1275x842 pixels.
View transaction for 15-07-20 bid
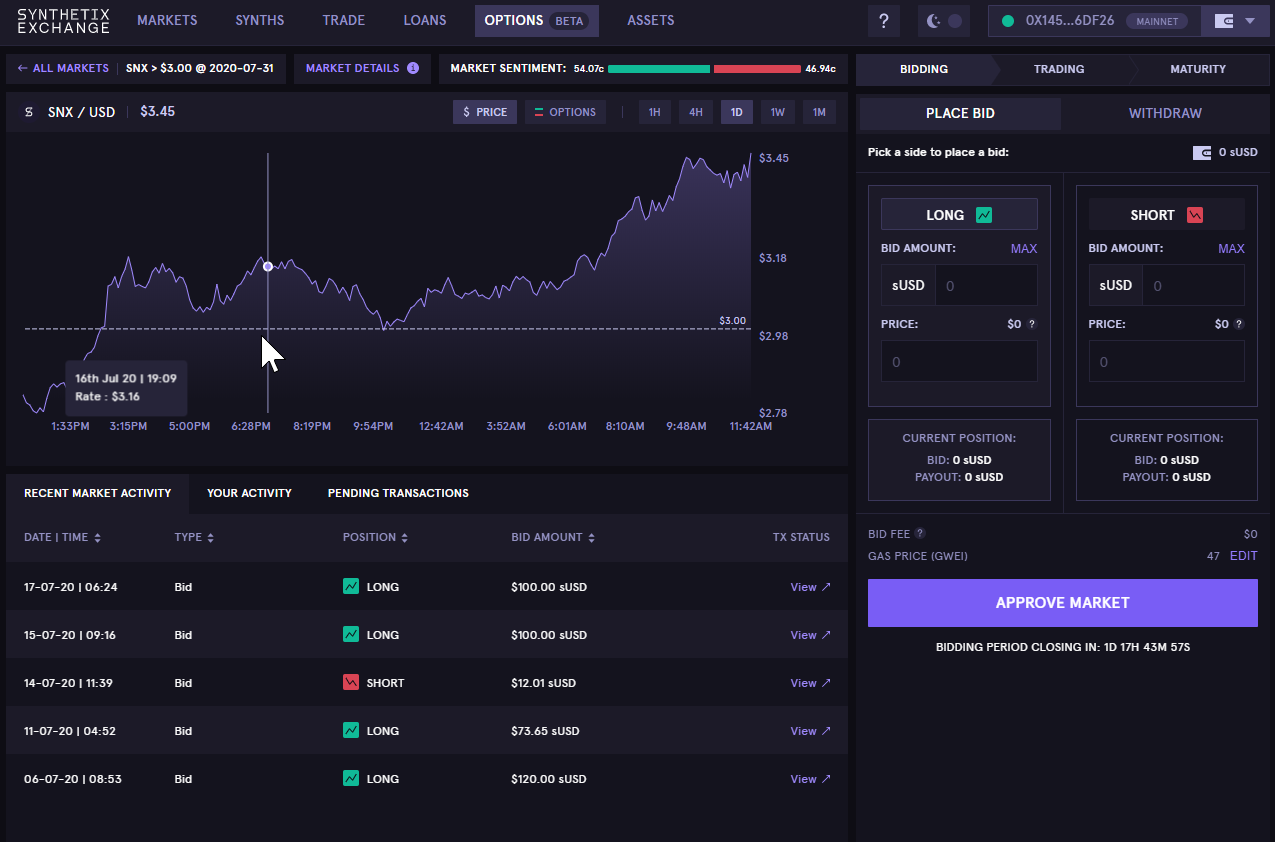point(810,635)
